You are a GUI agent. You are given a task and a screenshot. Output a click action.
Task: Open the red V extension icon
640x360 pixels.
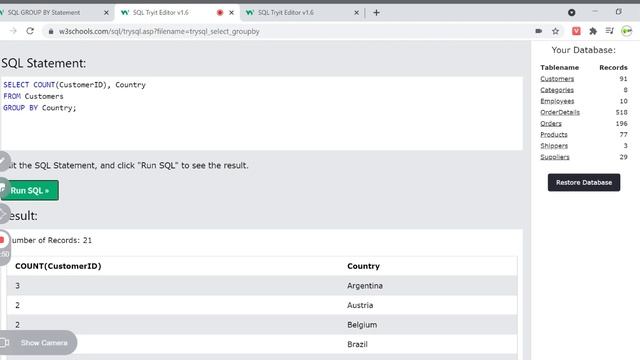(576, 31)
